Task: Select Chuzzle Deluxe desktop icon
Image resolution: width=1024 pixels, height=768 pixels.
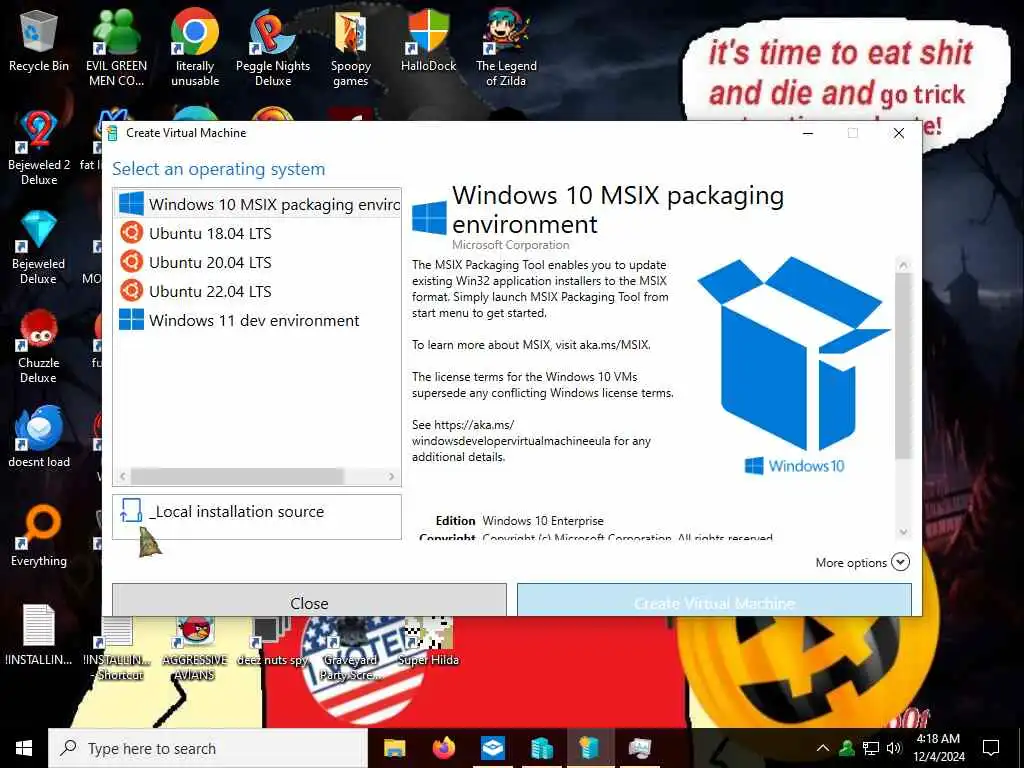Action: click(39, 346)
